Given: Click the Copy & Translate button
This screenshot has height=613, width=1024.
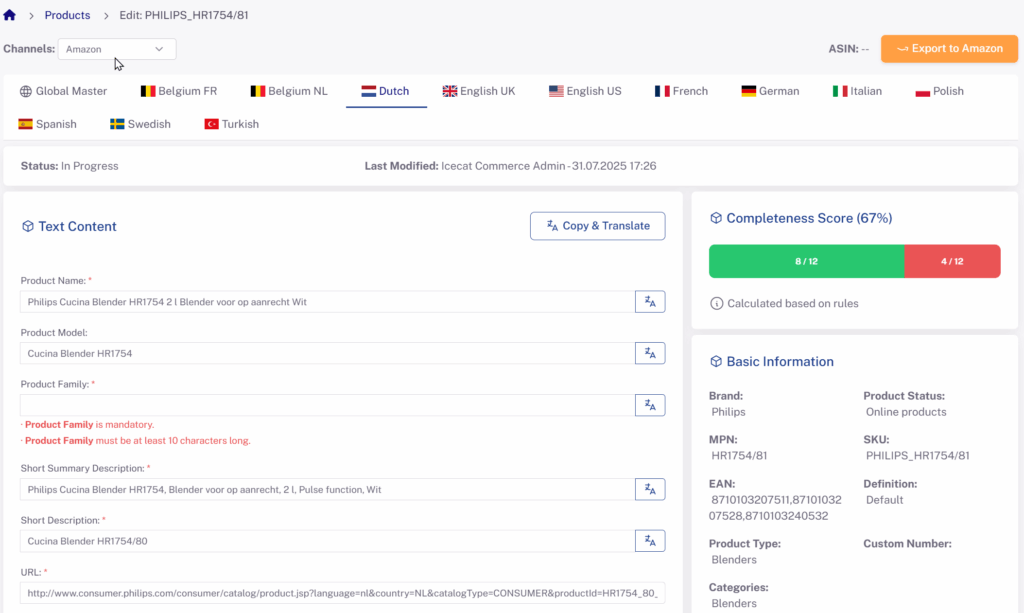Looking at the screenshot, I should point(597,226).
